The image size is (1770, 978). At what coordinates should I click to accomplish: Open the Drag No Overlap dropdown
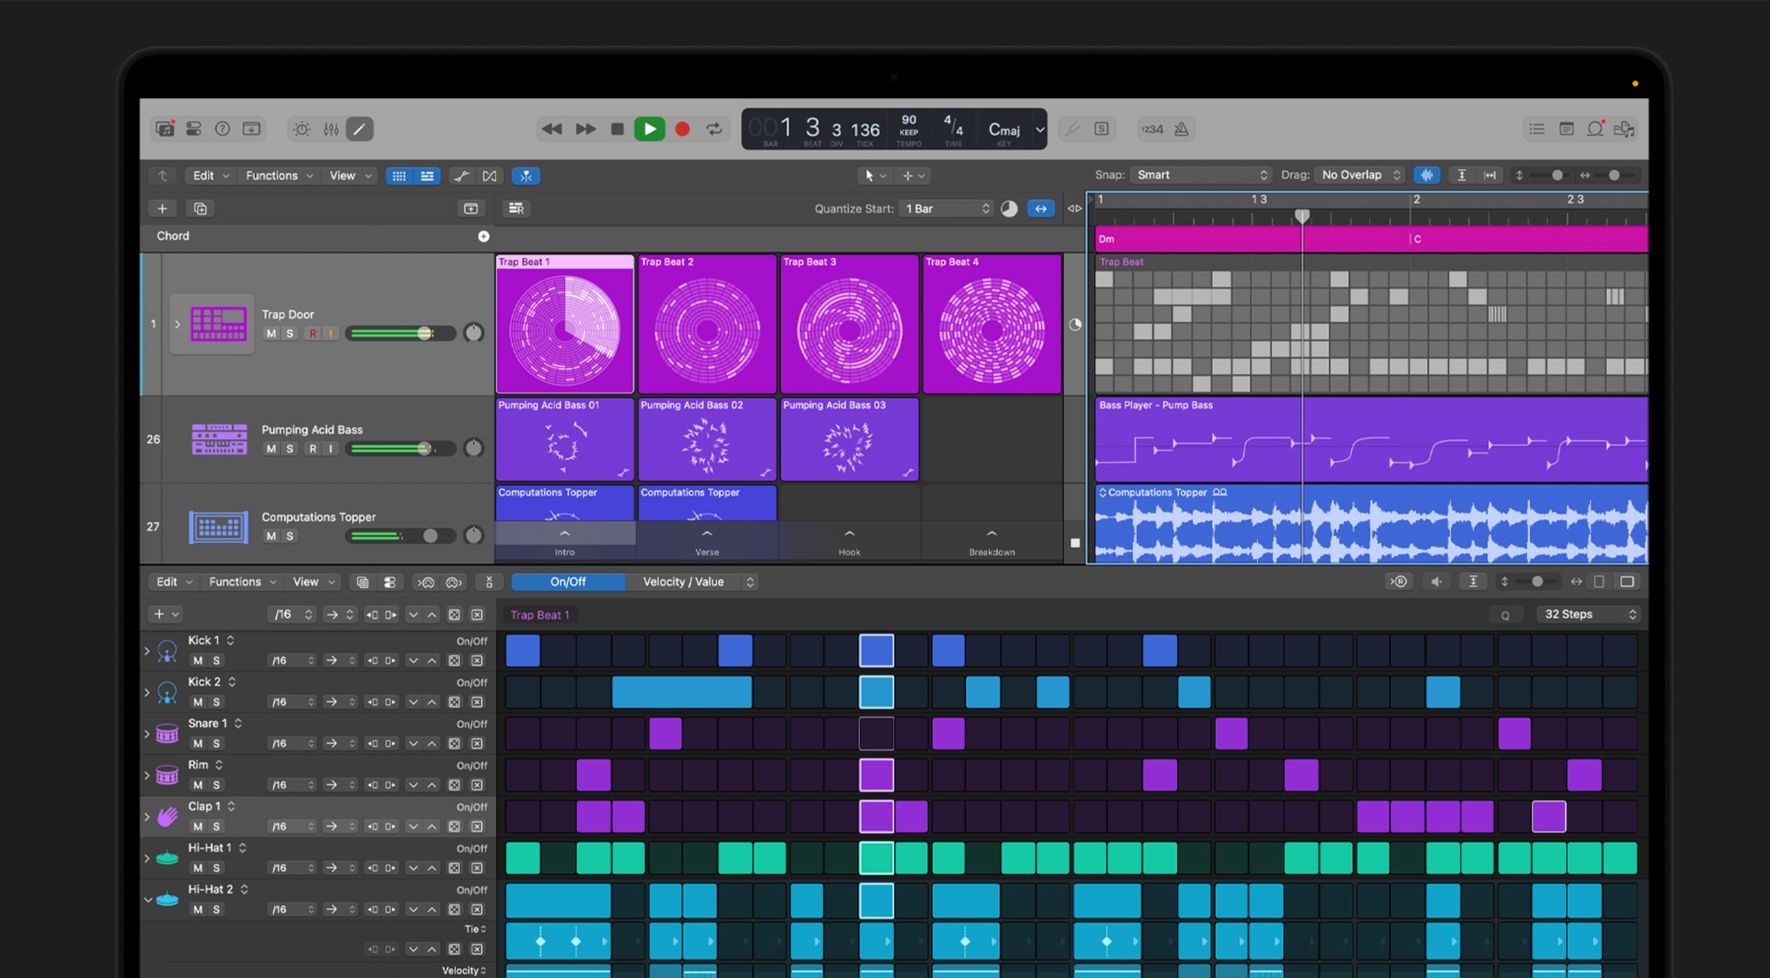1360,175
